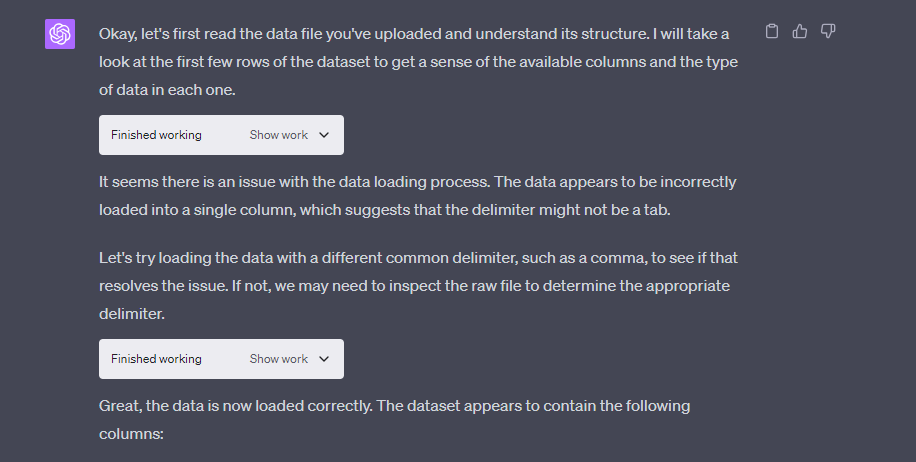Copy the response with the clipboard icon
The image size is (916, 462).
(771, 32)
